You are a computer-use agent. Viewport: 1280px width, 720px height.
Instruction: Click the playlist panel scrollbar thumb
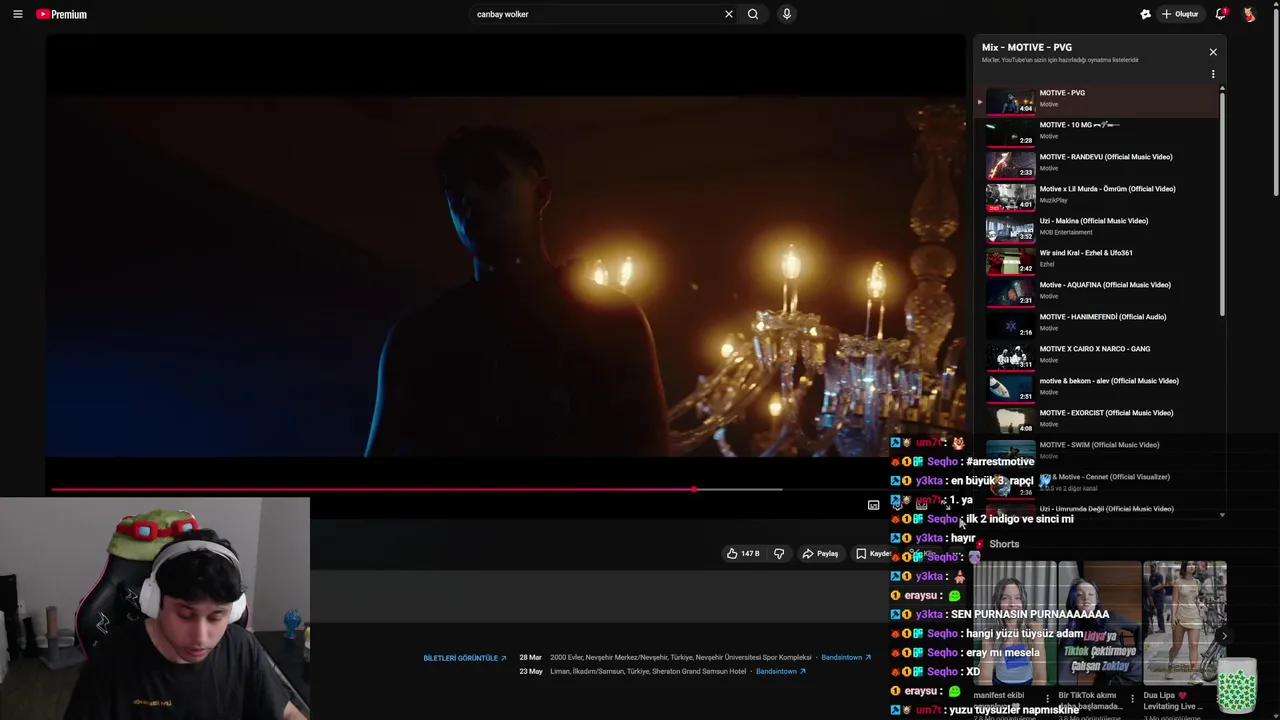pos(1222,205)
